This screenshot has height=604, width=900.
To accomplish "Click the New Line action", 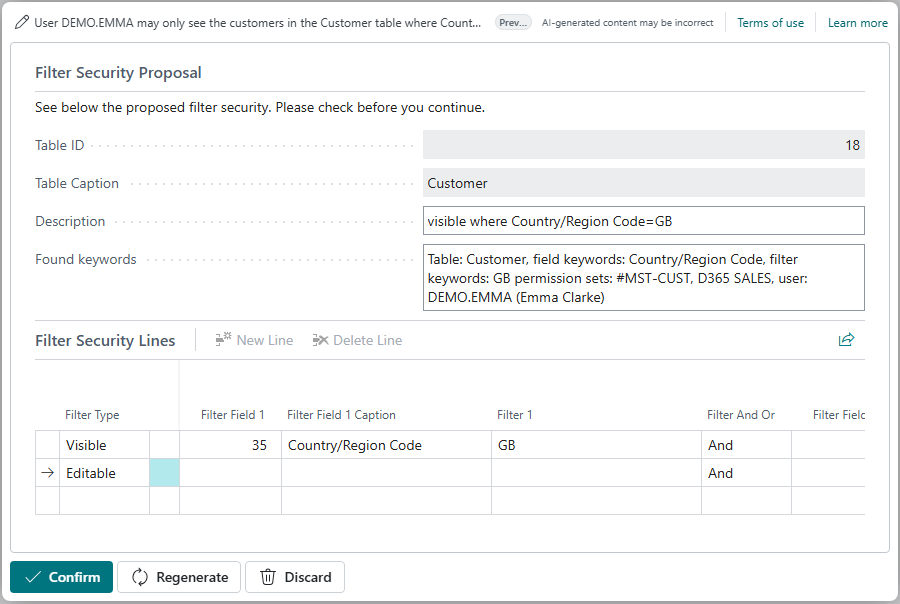I will 254,340.
